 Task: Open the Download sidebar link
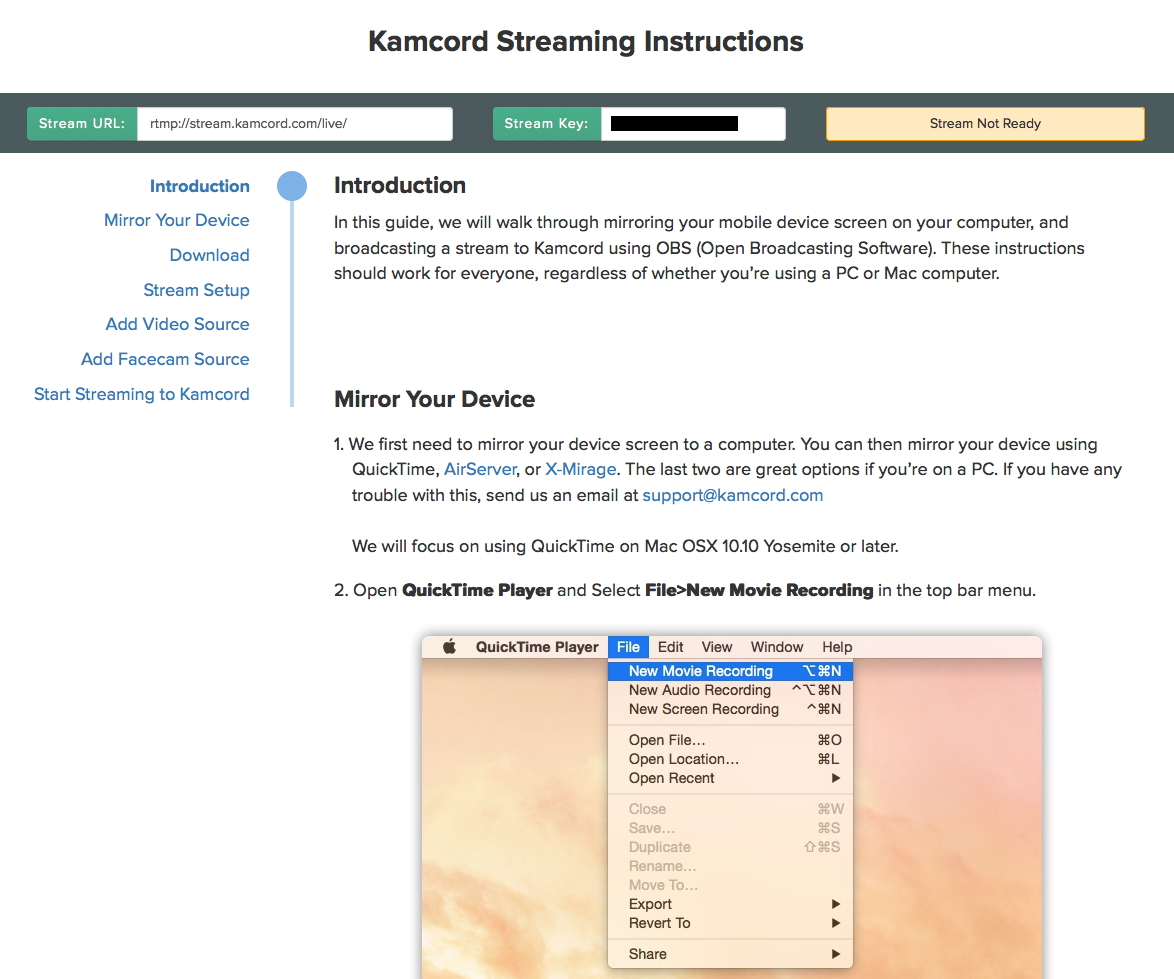pyautogui.click(x=210, y=255)
